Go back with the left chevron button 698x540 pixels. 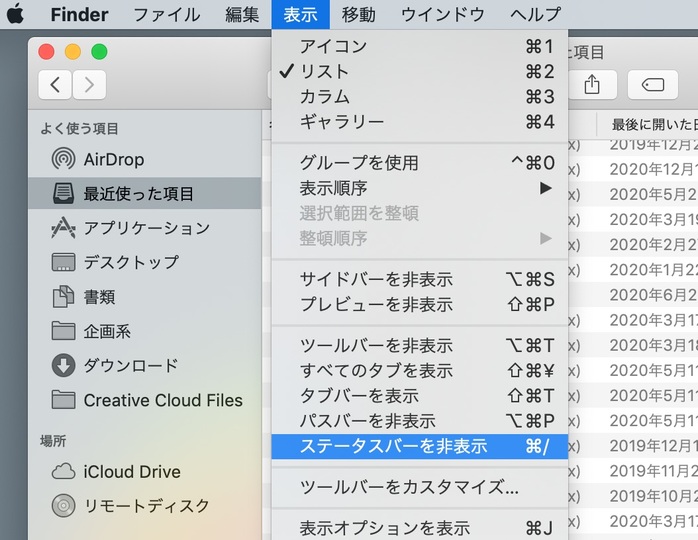point(55,84)
